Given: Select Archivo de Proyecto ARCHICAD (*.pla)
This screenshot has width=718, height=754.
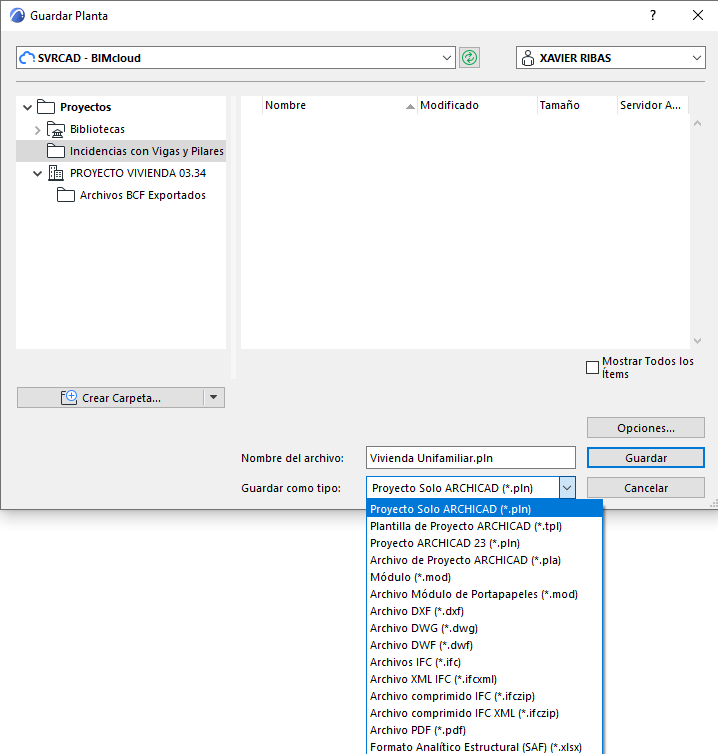Looking at the screenshot, I should click(484, 560).
